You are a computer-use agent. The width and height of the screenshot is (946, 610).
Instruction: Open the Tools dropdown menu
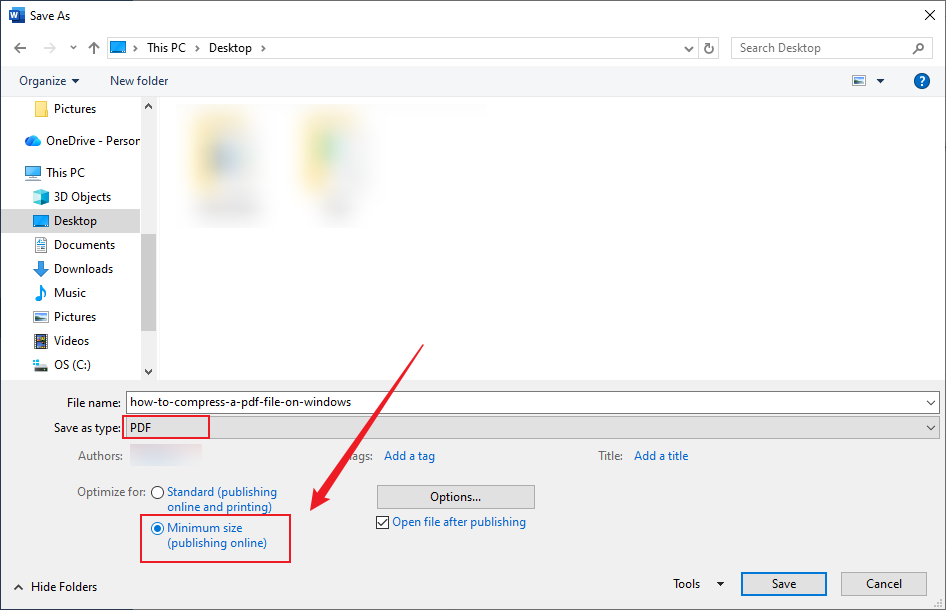pyautogui.click(x=697, y=583)
